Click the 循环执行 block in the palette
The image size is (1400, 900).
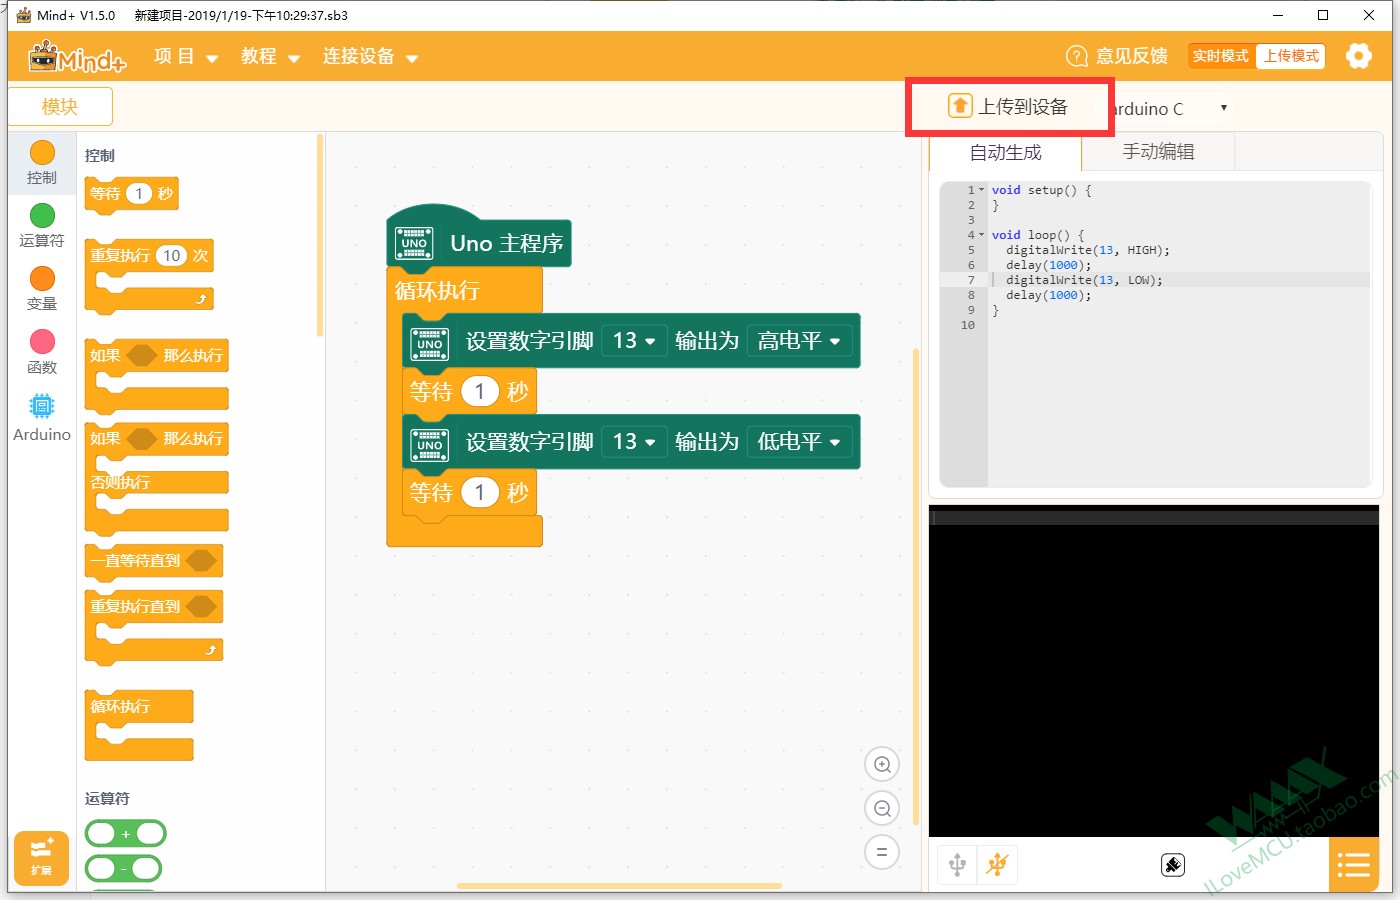139,725
